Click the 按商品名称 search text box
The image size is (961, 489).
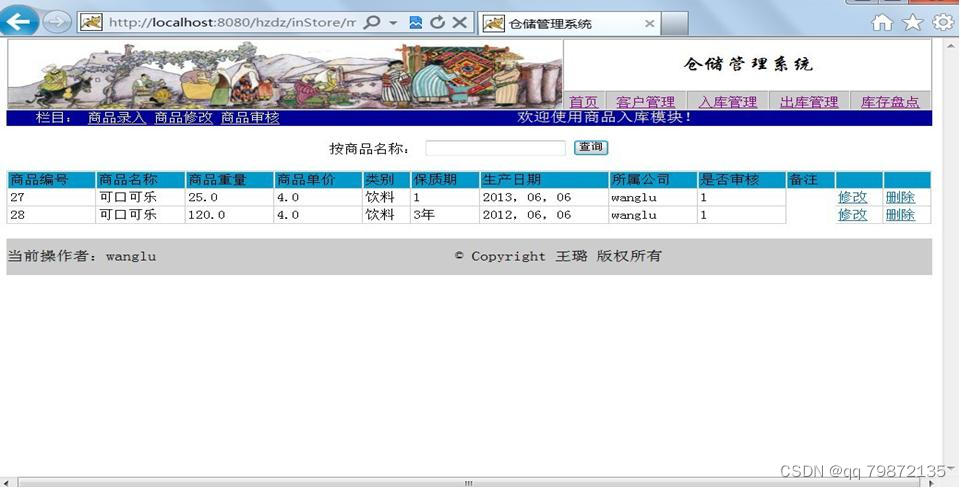(x=495, y=148)
